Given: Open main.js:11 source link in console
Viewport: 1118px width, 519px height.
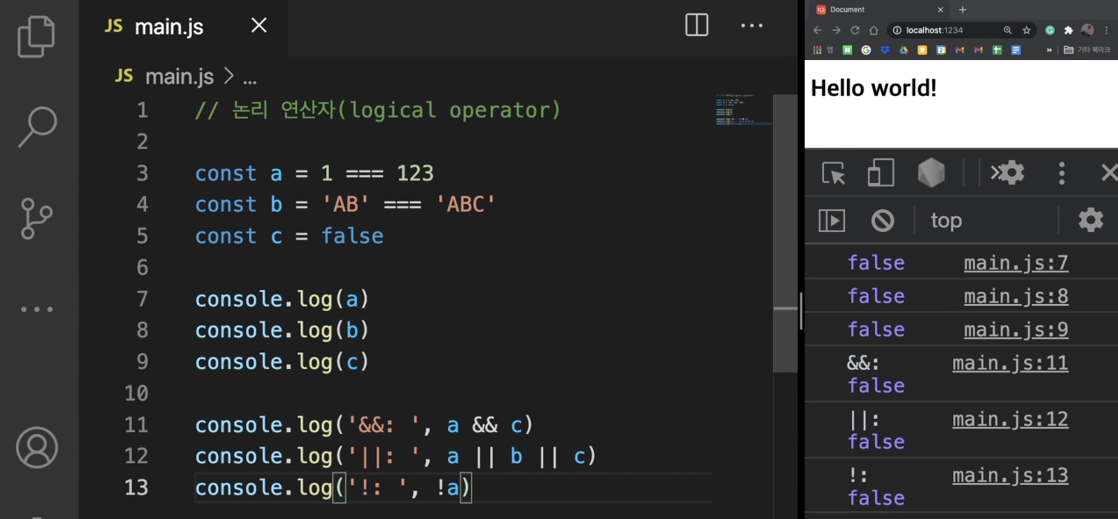Looking at the screenshot, I should point(1010,364).
